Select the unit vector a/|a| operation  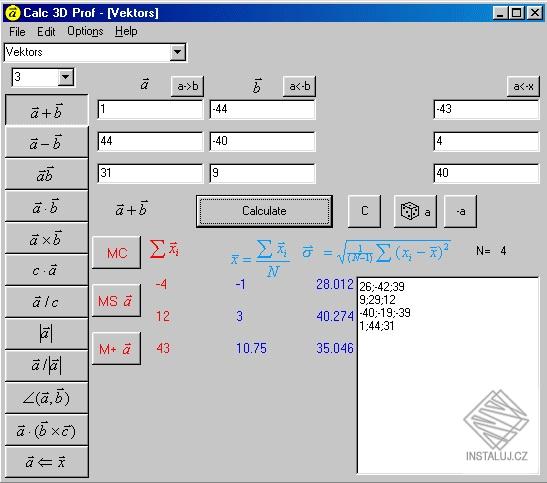46,366
